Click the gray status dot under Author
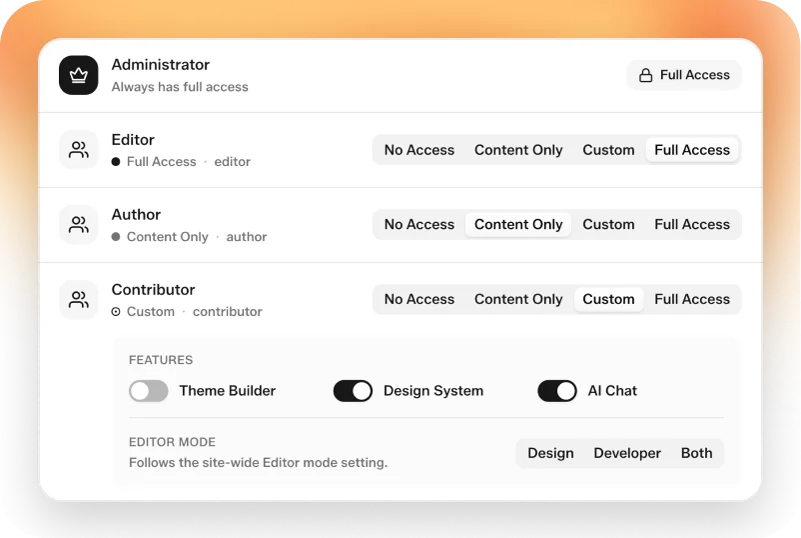The height and width of the screenshot is (538, 801). pyautogui.click(x=116, y=237)
